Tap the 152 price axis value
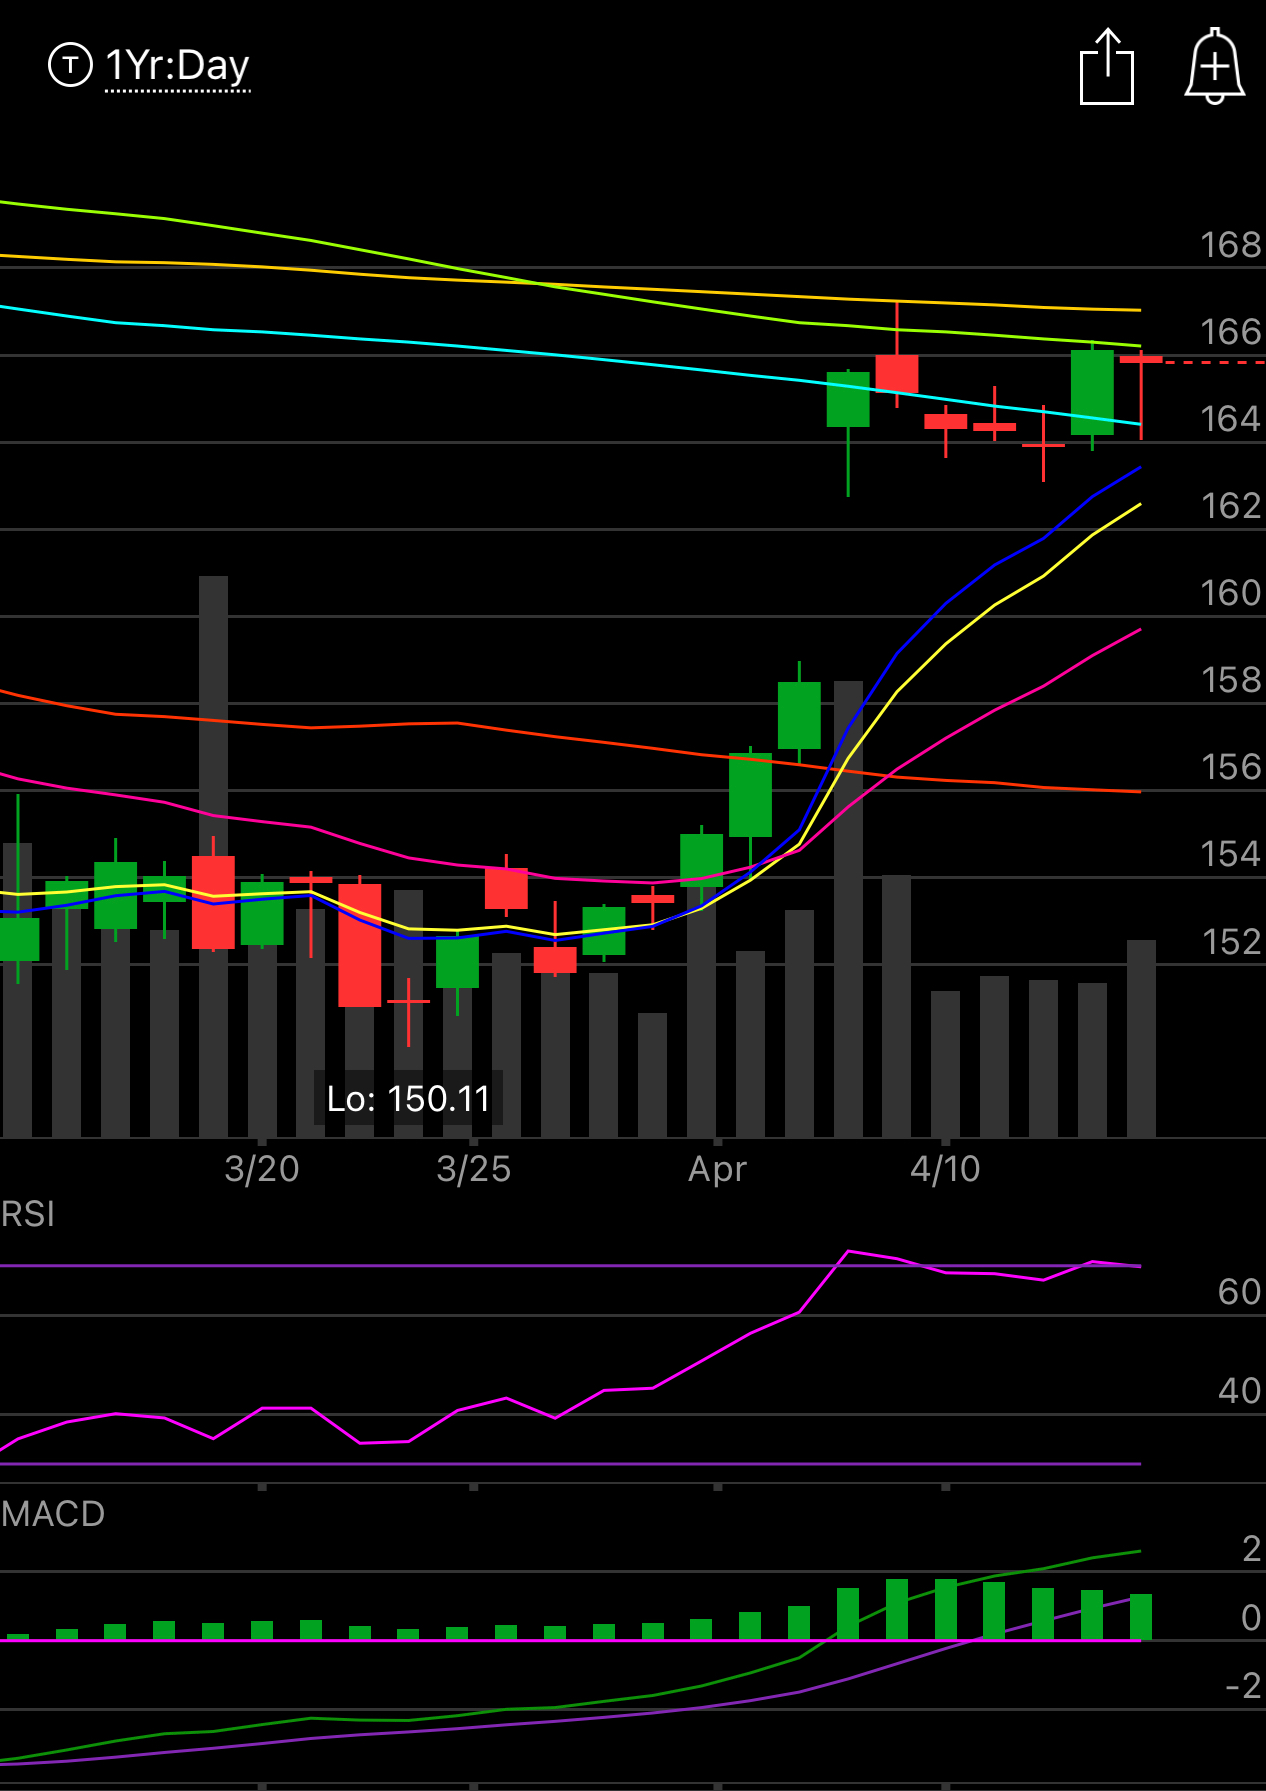Viewport: 1266px width, 1791px height. 1231,942
